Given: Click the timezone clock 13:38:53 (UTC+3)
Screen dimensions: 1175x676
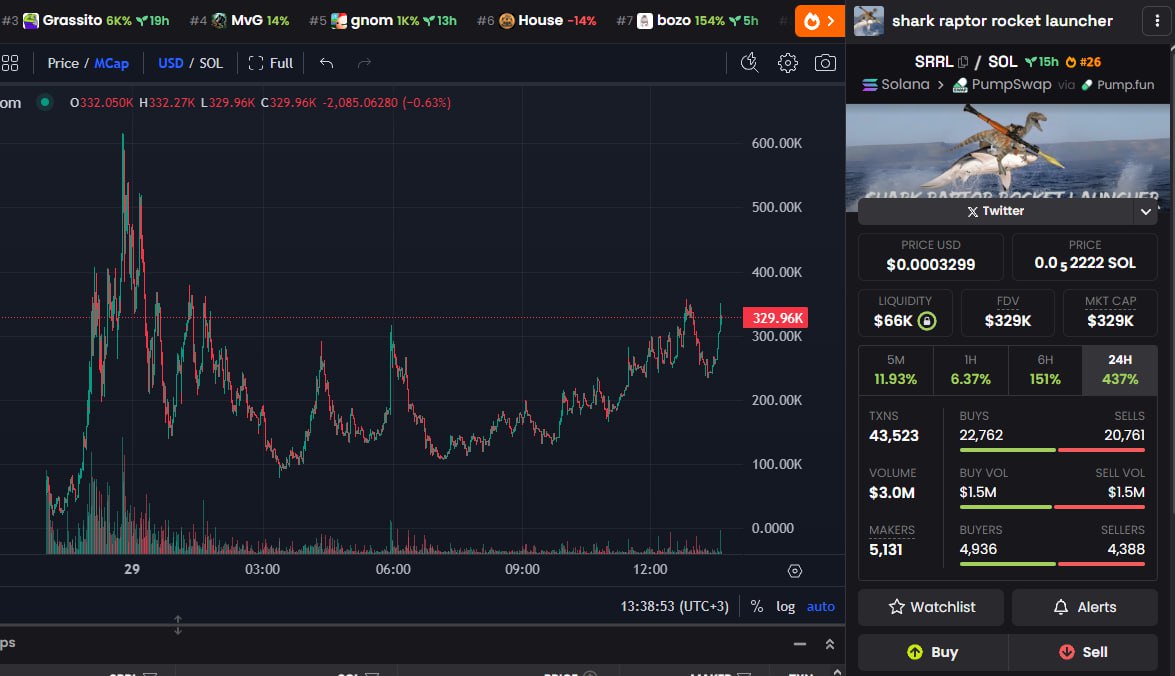Looking at the screenshot, I should pyautogui.click(x=674, y=606).
